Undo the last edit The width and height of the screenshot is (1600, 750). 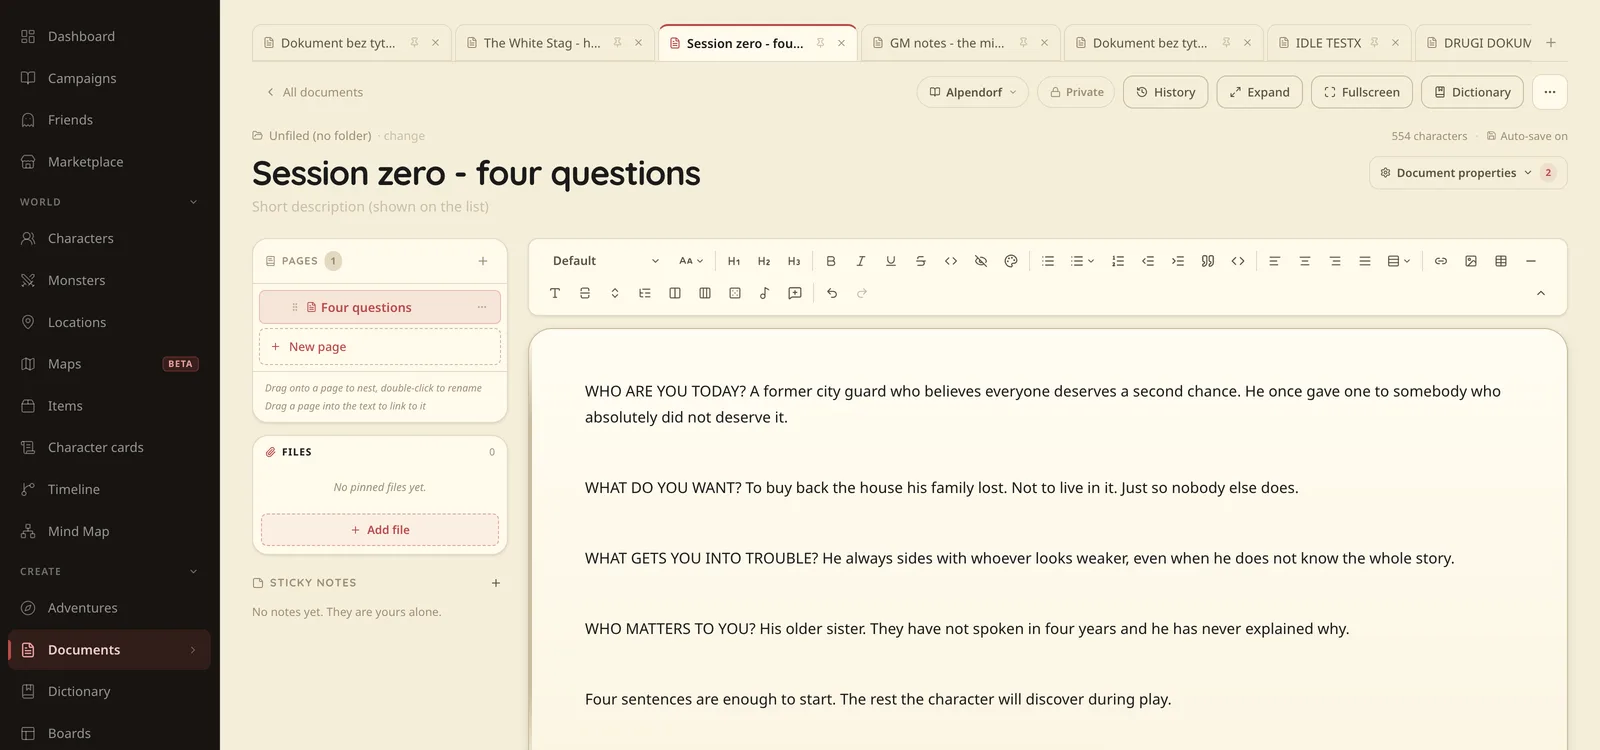tap(832, 293)
